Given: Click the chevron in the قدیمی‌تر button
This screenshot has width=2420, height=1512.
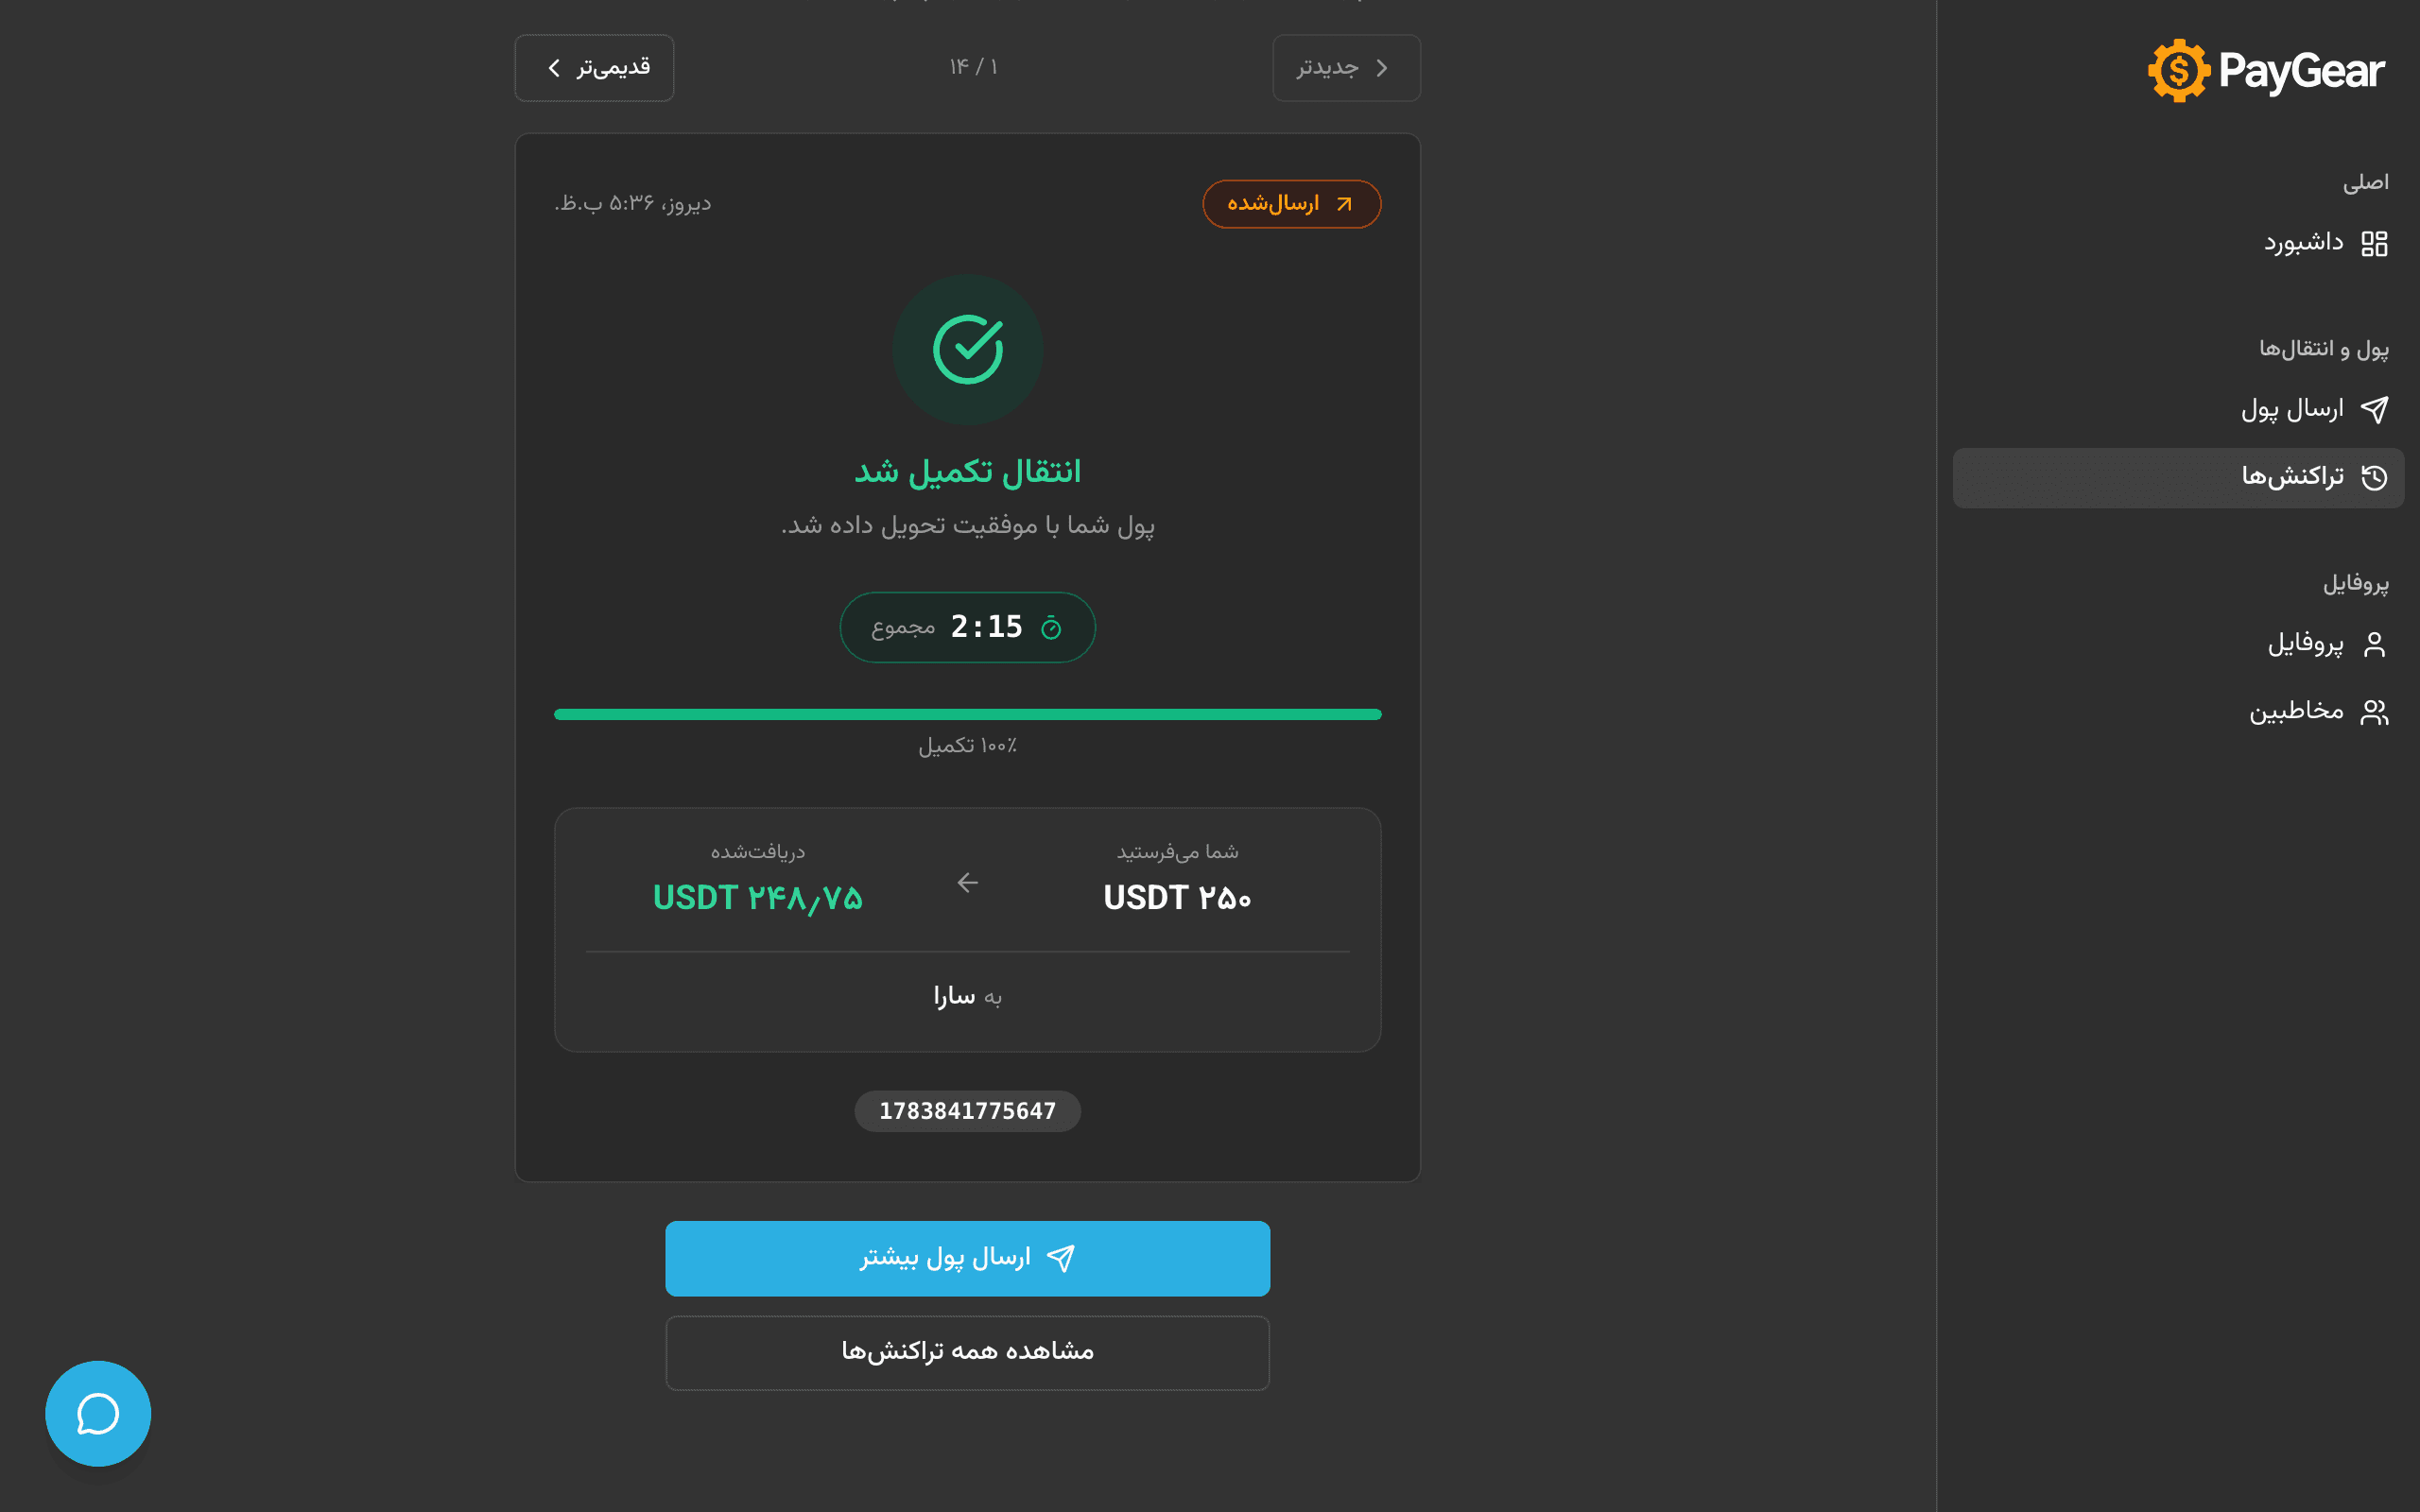Looking at the screenshot, I should (x=554, y=68).
